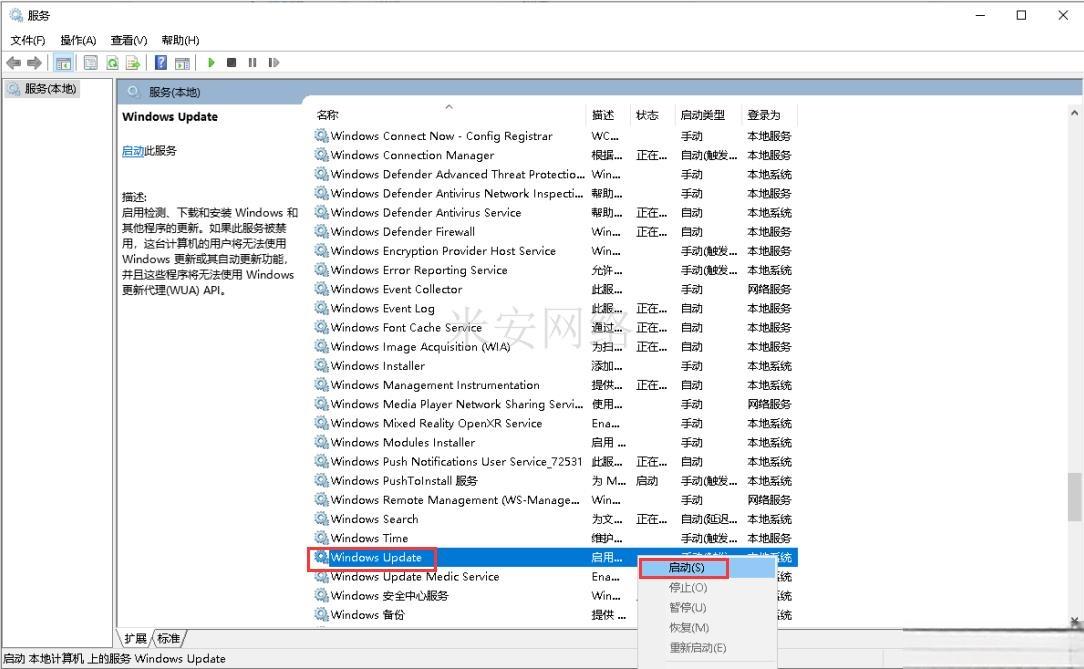Open the 查看(V) menu
The image size is (1084, 669).
coord(129,40)
